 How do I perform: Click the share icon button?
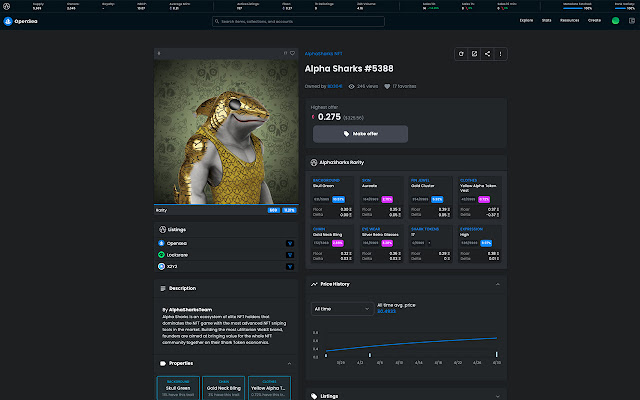pos(487,54)
